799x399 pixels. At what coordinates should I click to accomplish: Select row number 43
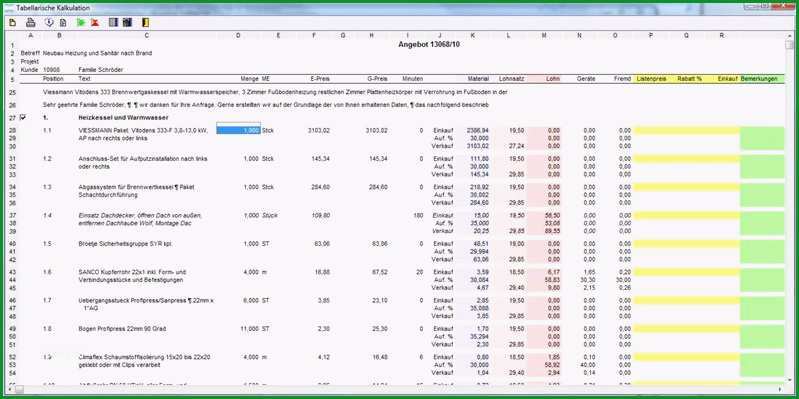[12, 273]
